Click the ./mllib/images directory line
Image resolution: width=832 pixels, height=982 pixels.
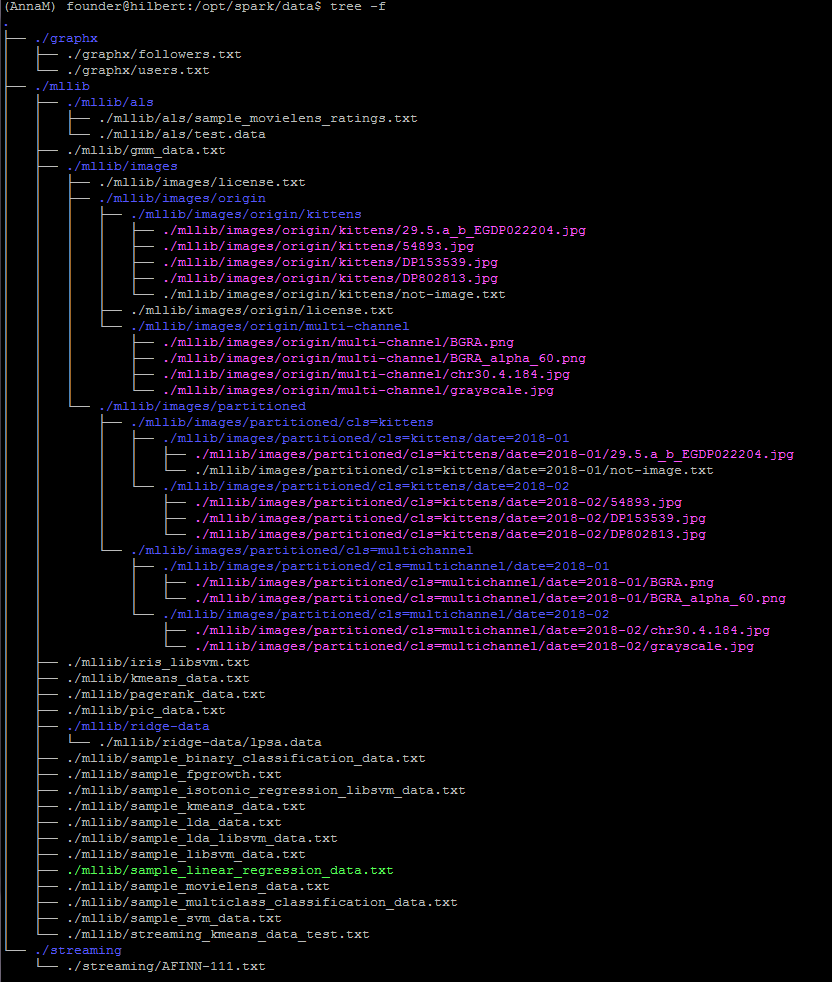click(122, 166)
